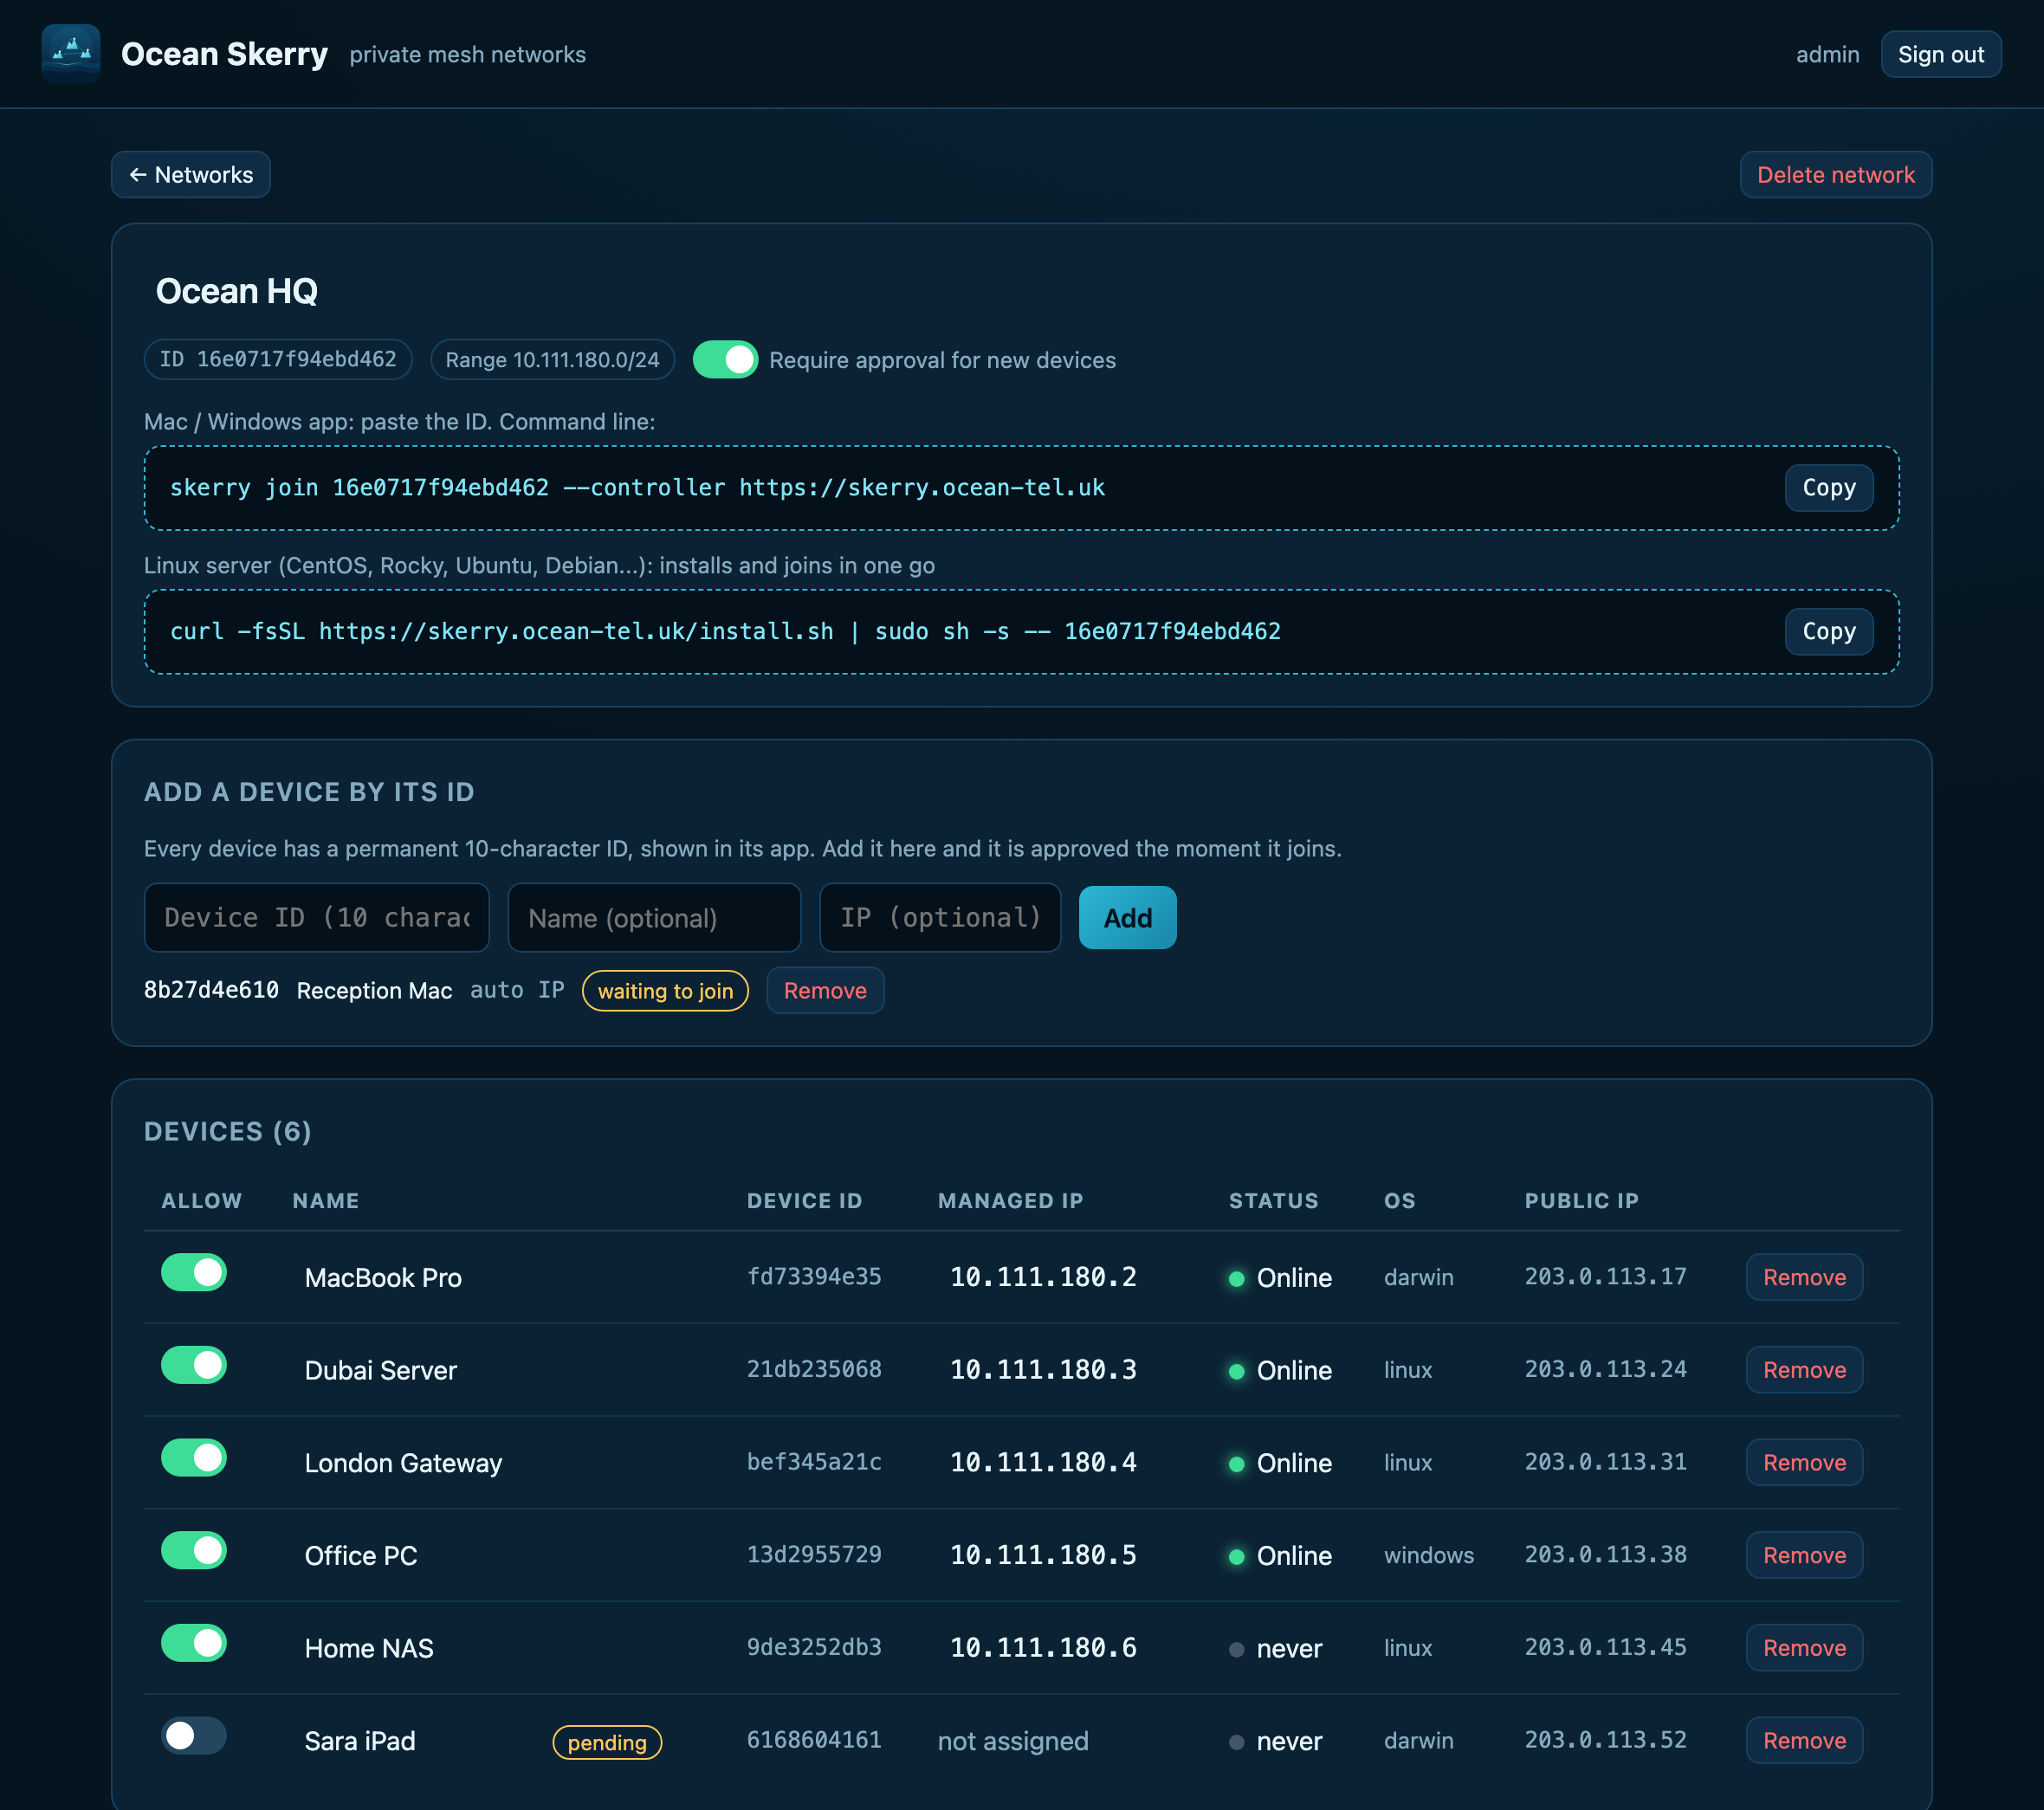Sign out of the admin account
Screen dimensions: 2044x1810
click(1941, 54)
